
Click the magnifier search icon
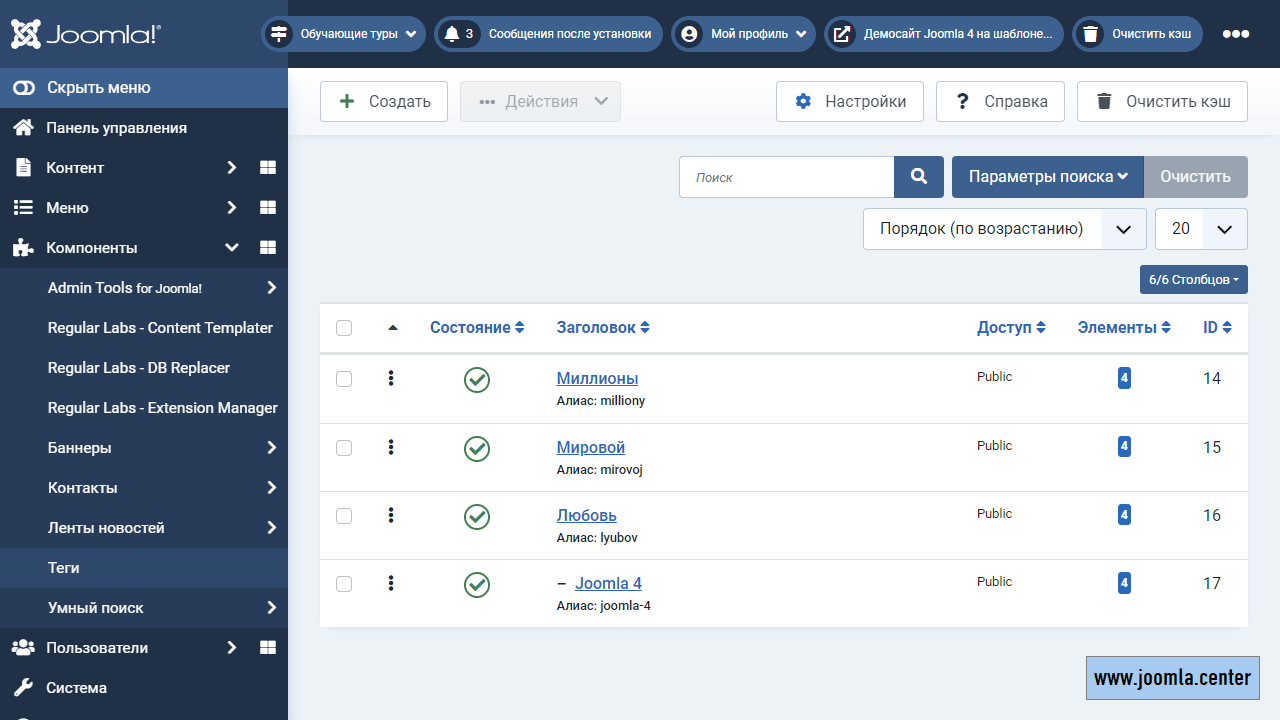[918, 176]
